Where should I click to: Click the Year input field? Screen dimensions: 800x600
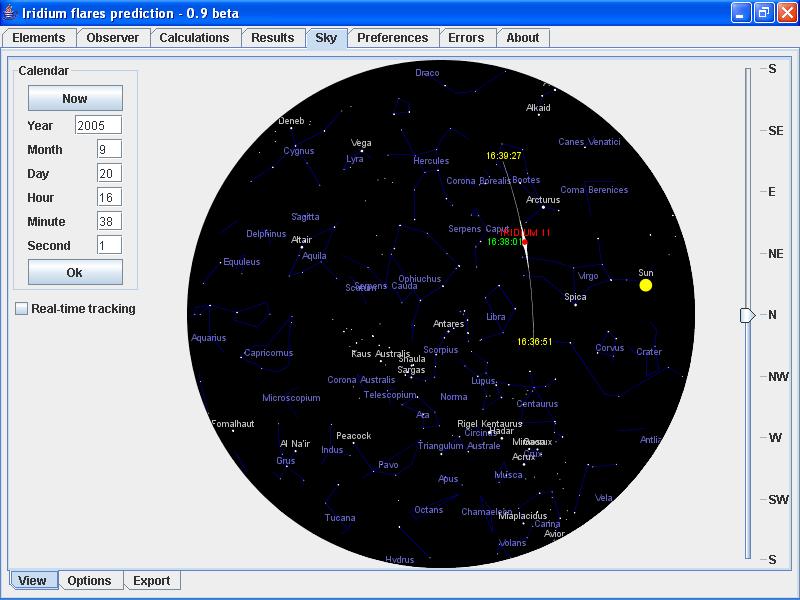tap(98, 125)
